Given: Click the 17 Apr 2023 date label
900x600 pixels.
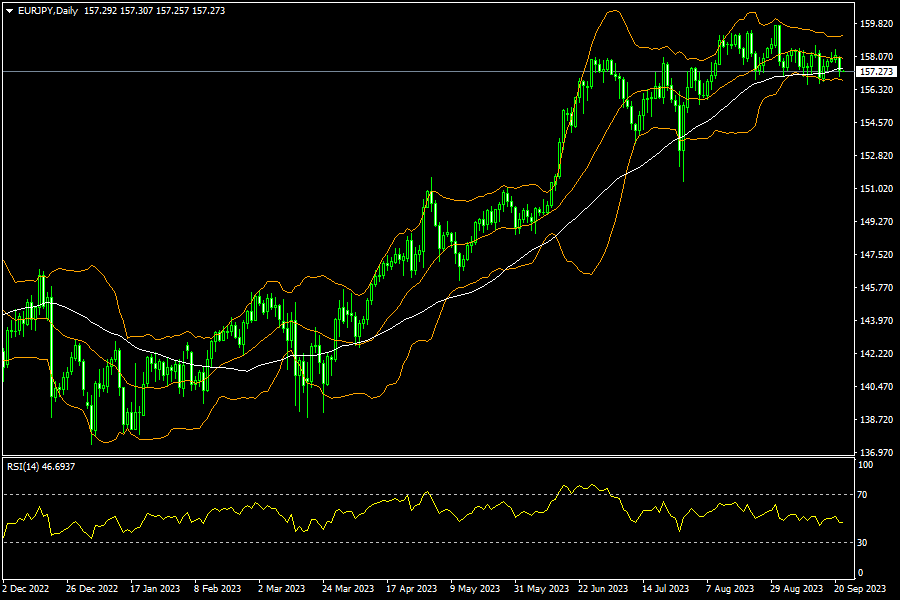Looking at the screenshot, I should [x=412, y=589].
